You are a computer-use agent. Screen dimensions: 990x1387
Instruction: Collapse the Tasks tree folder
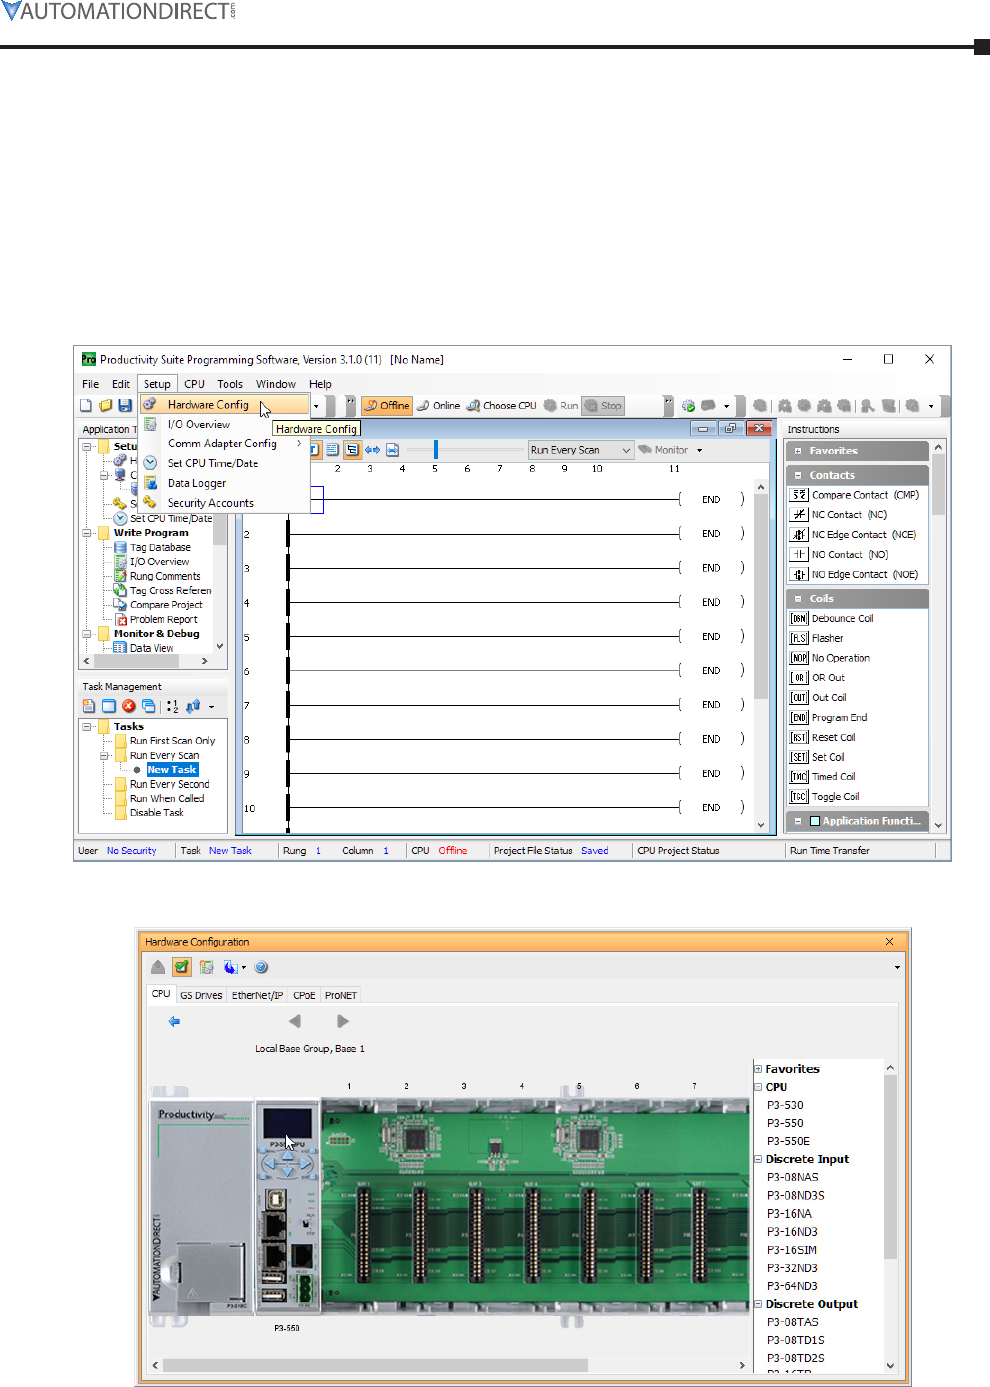(x=88, y=727)
